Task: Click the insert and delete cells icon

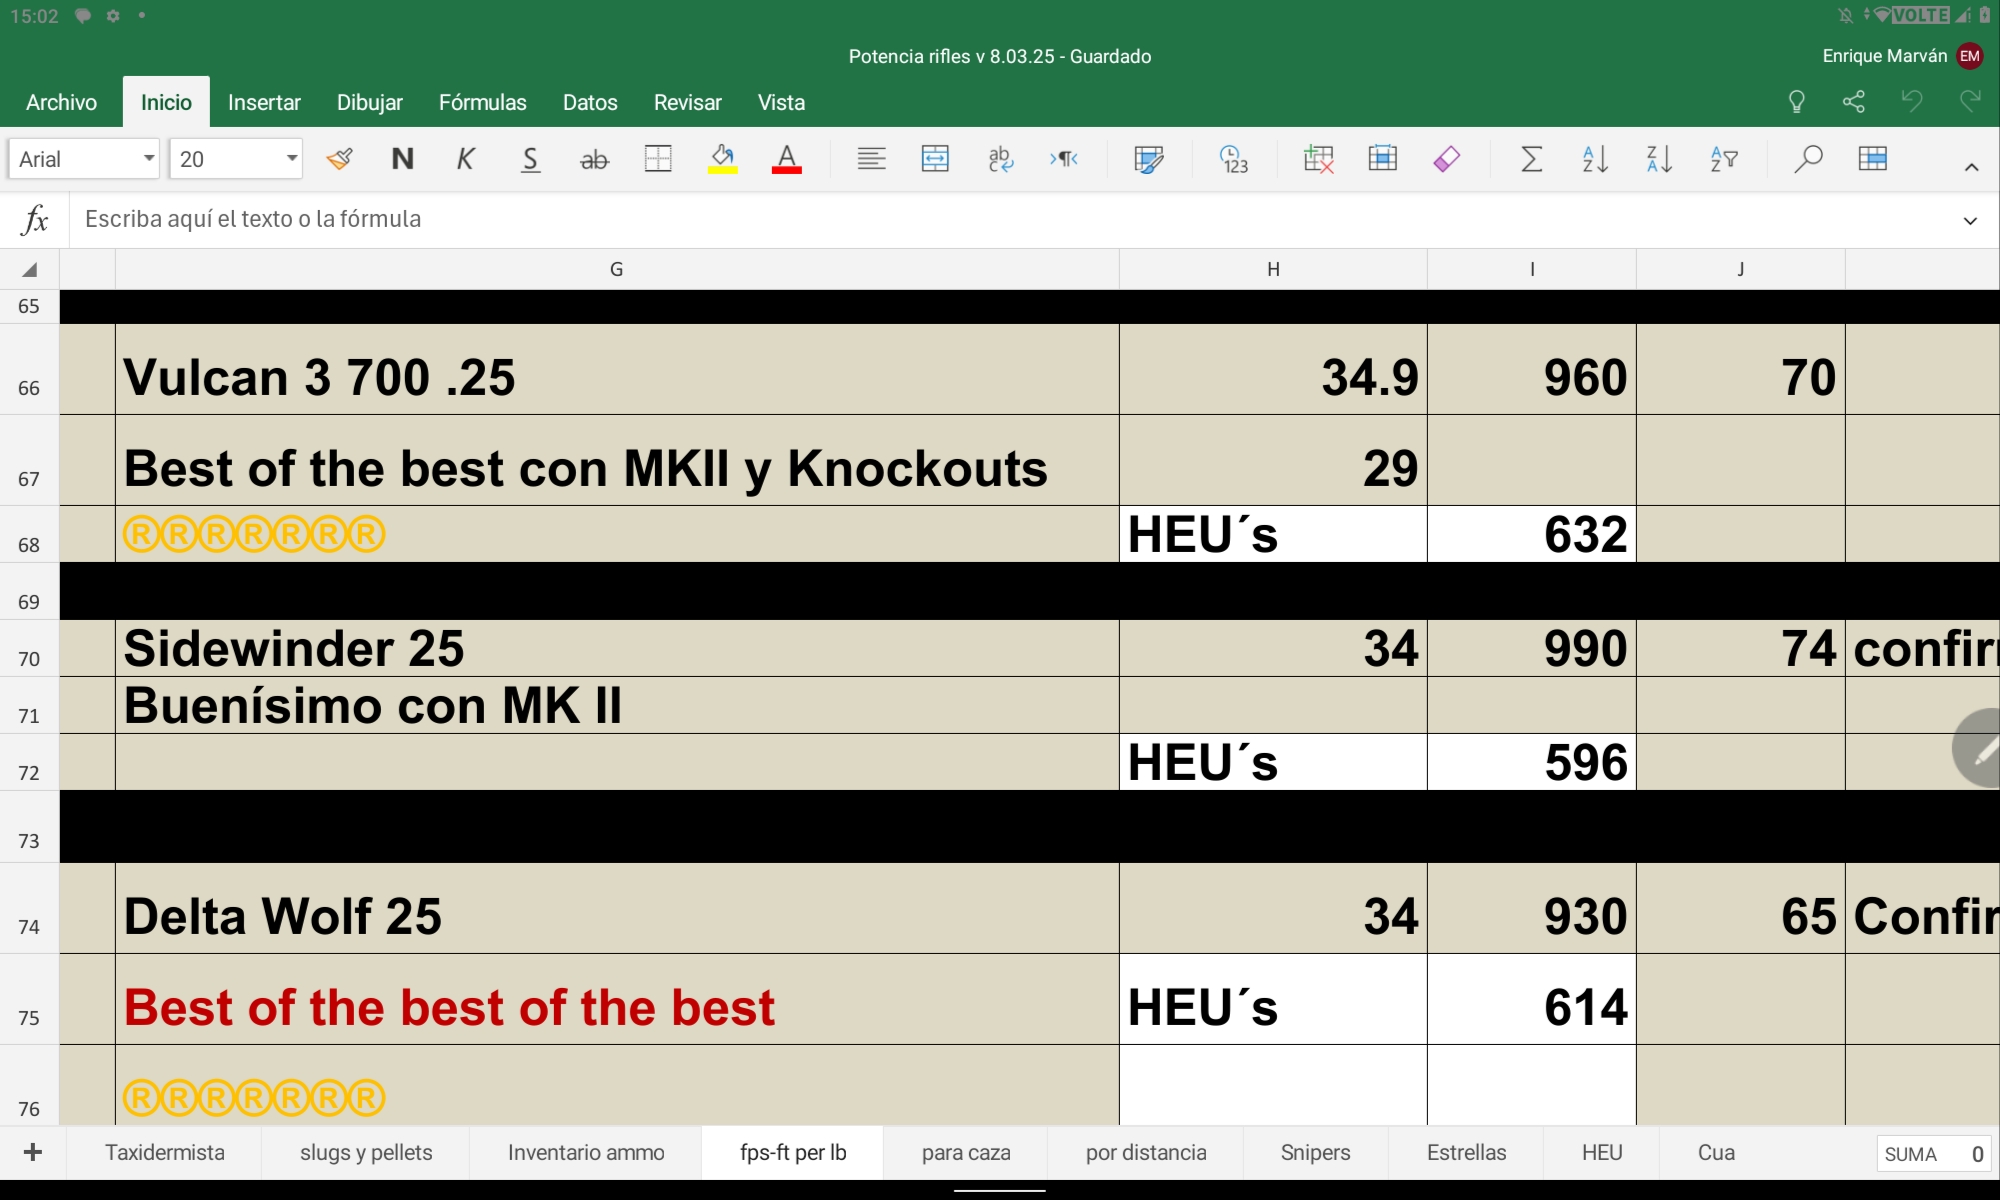Action: point(1318,159)
